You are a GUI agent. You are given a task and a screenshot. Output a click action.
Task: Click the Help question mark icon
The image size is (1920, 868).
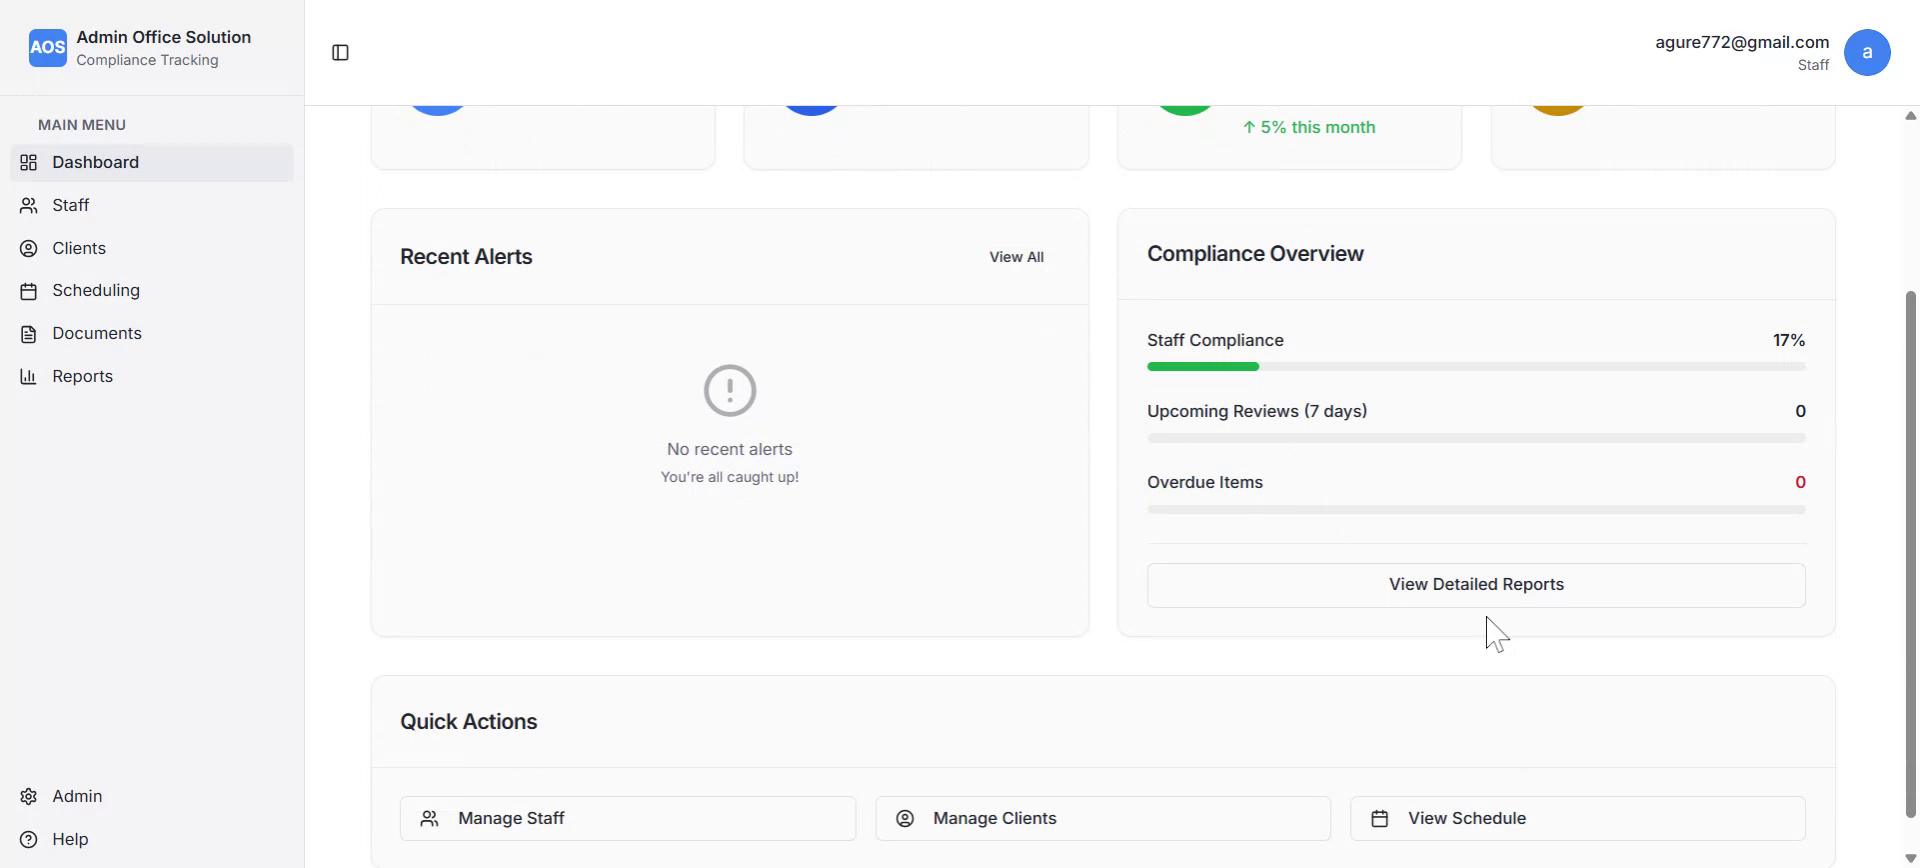tap(29, 840)
